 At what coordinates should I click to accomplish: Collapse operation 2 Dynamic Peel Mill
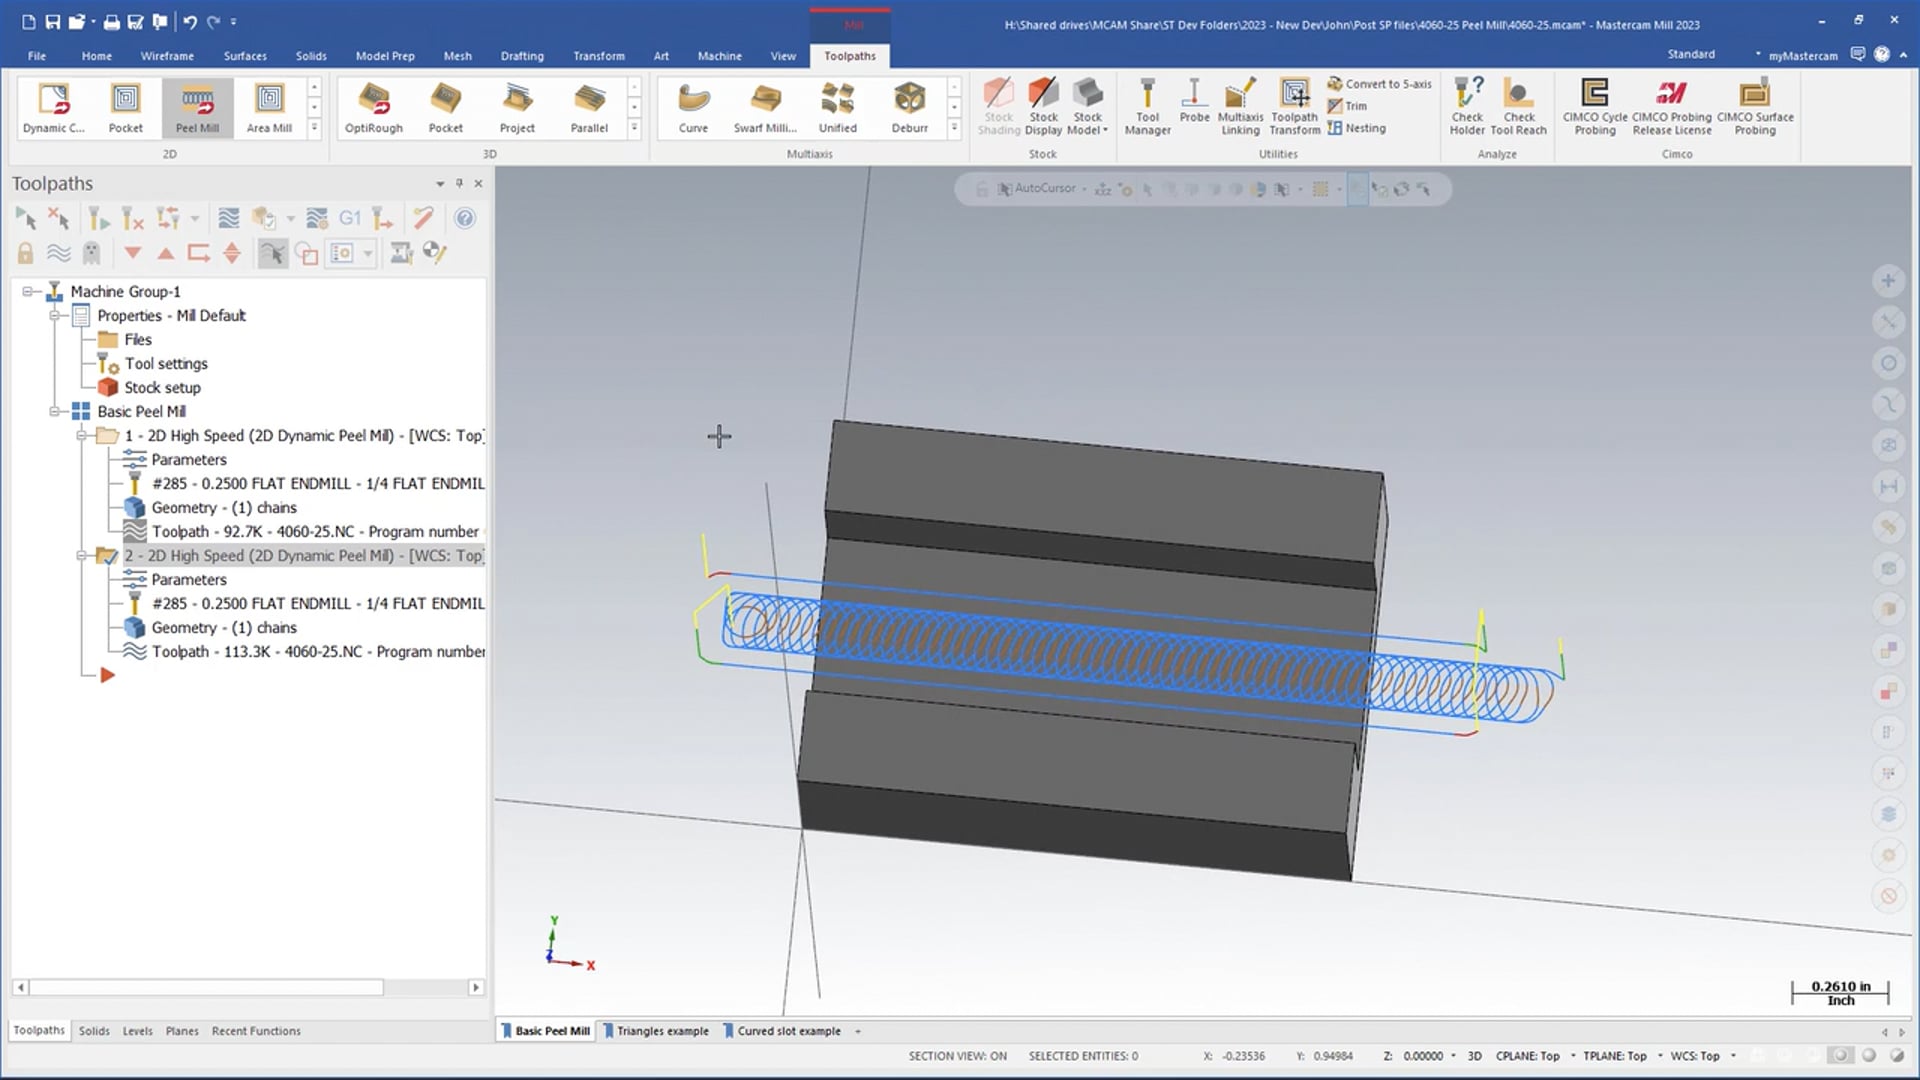(83, 556)
